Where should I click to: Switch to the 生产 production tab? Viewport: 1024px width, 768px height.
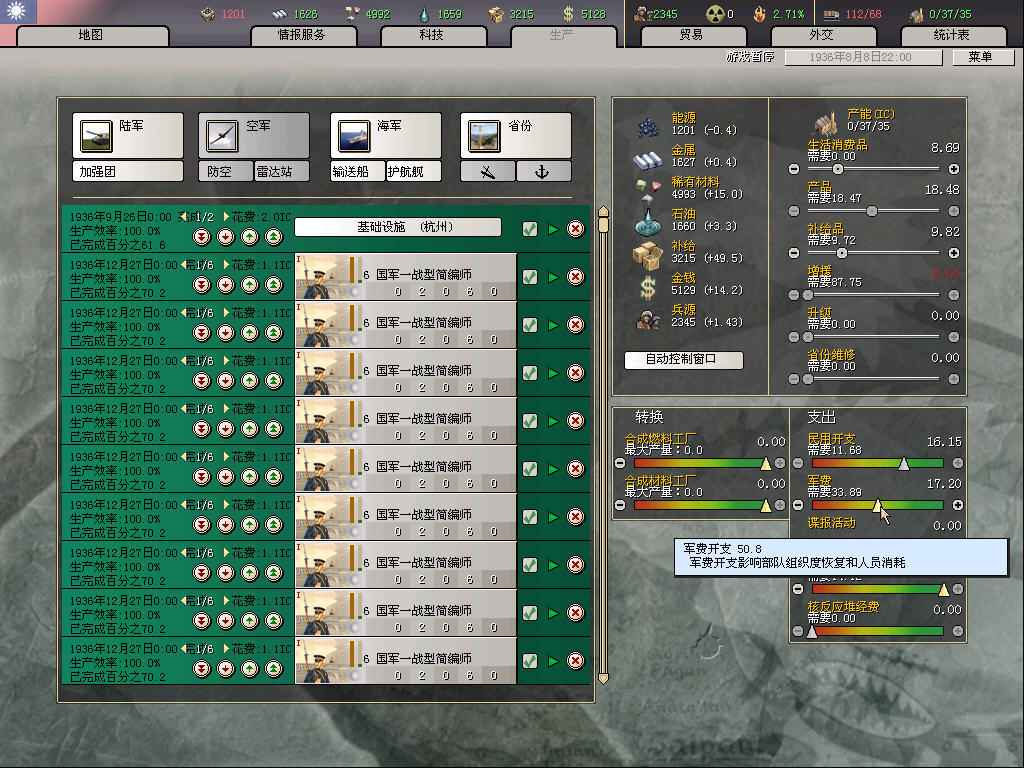[x=563, y=35]
